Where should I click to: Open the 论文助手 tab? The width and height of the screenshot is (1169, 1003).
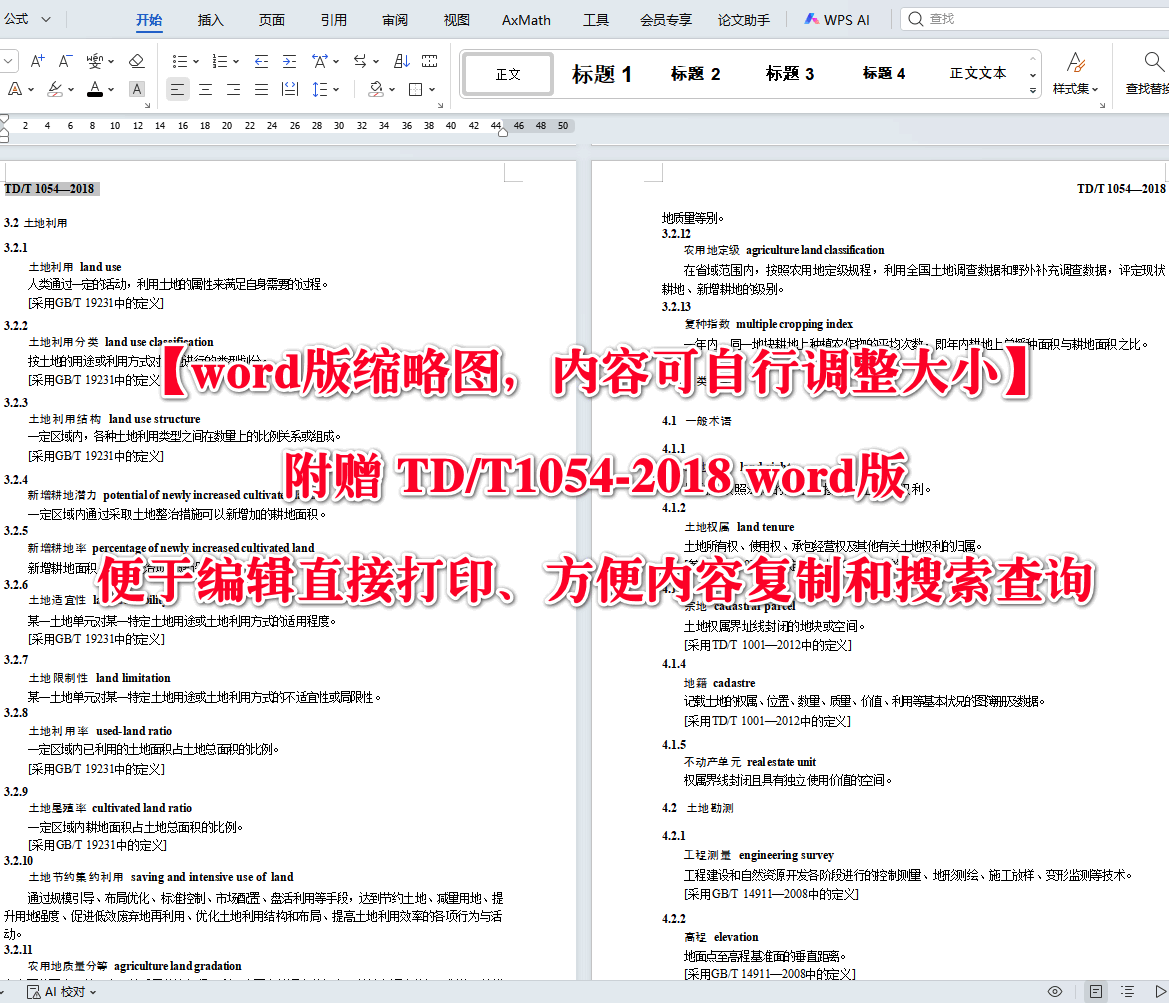[x=743, y=20]
